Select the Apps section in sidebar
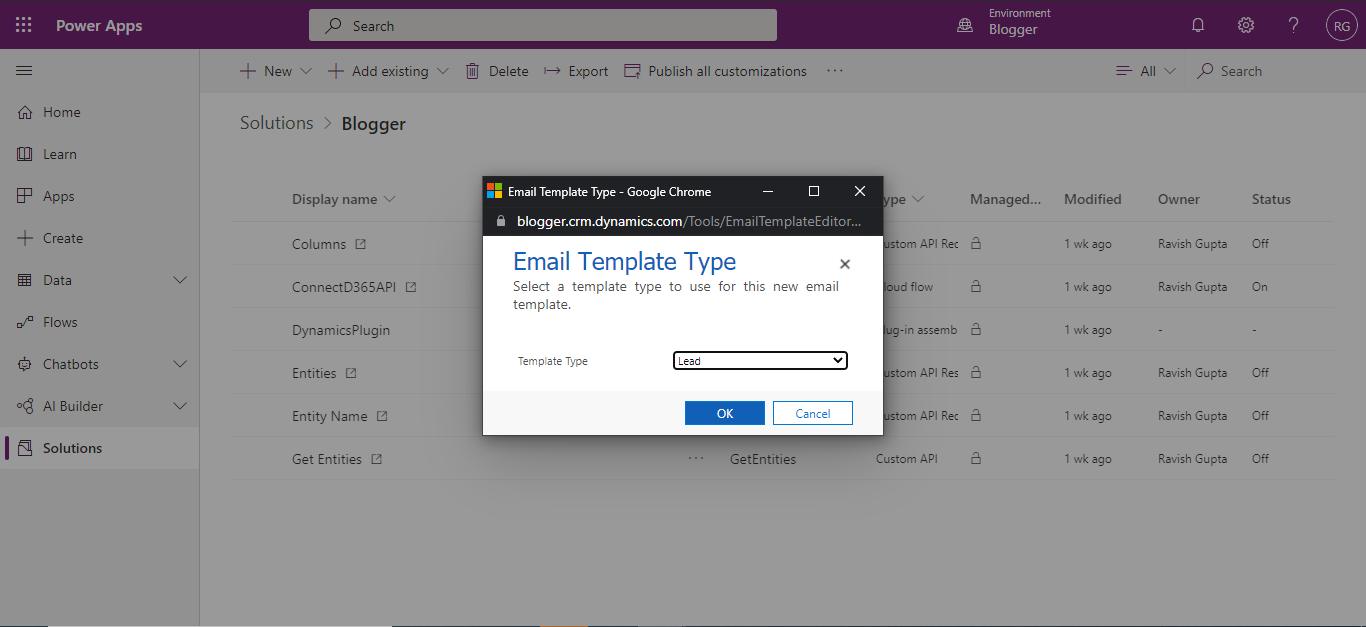 (x=60, y=195)
